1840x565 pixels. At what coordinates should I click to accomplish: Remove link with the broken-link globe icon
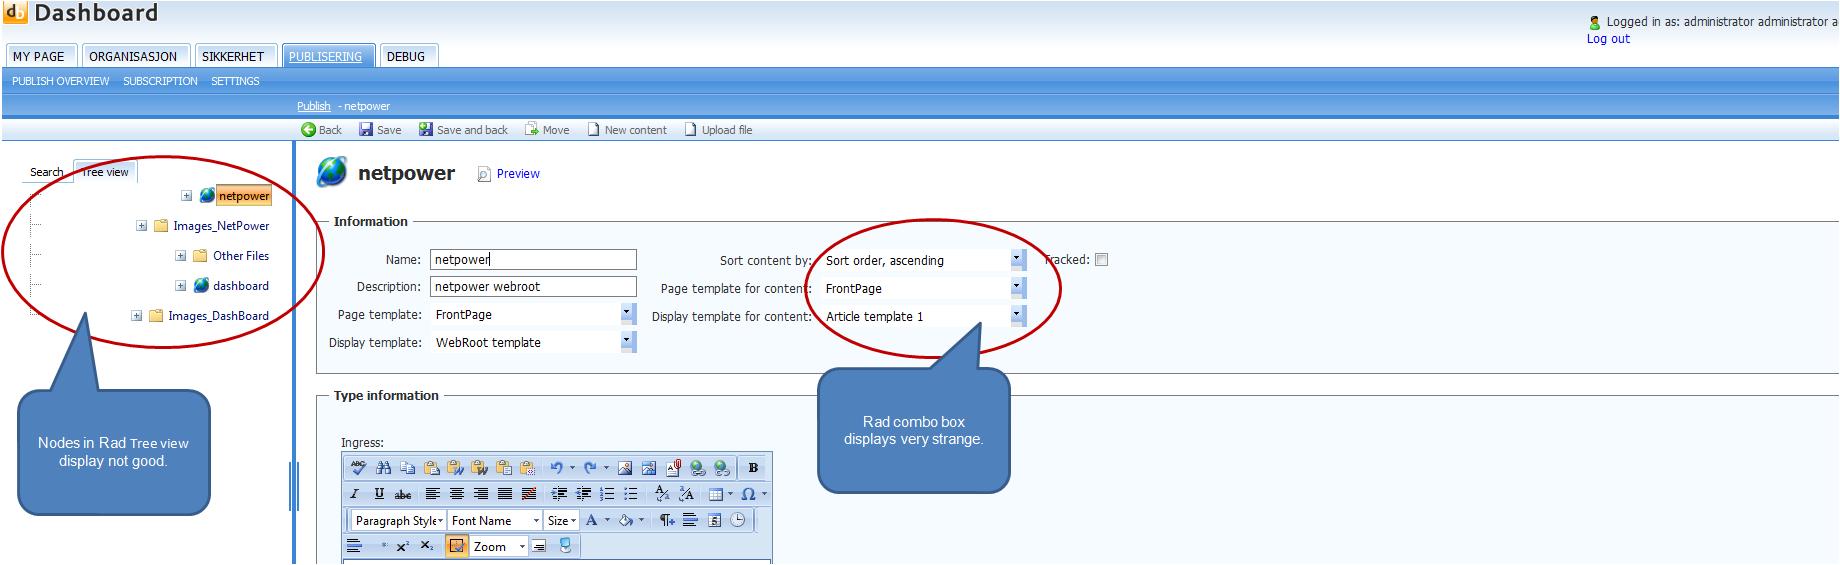[721, 468]
